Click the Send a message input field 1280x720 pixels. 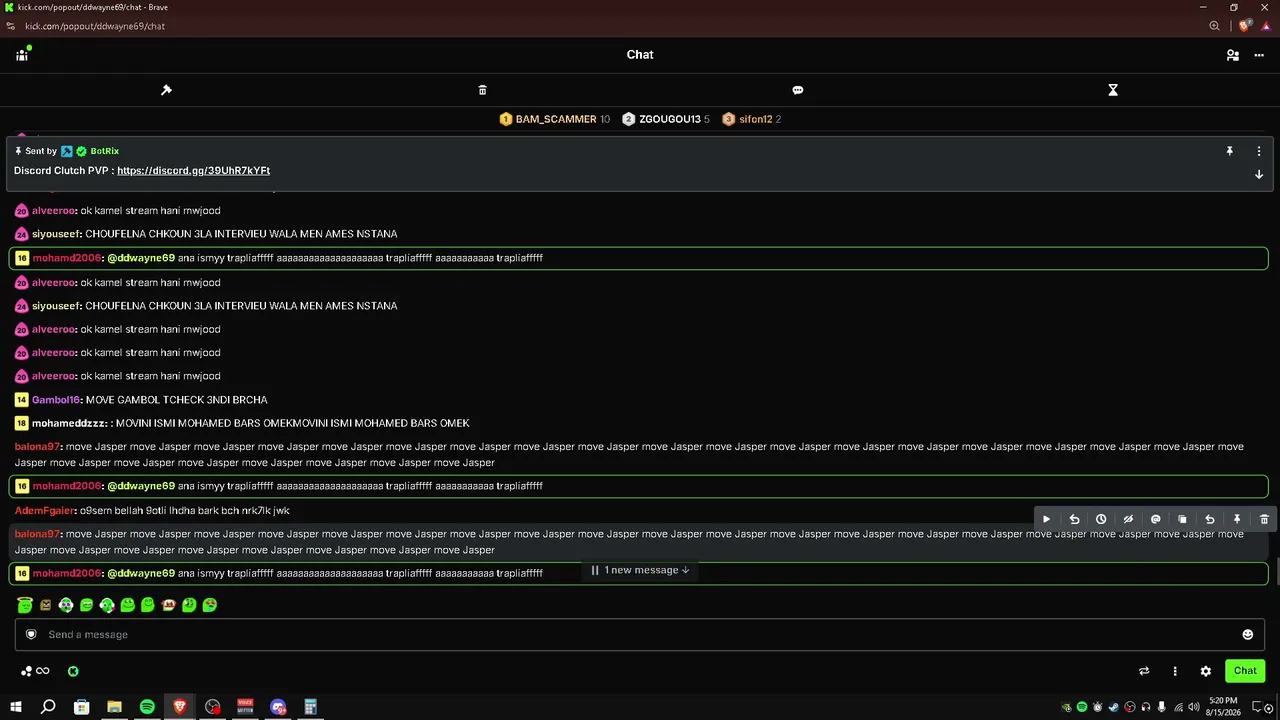point(640,634)
